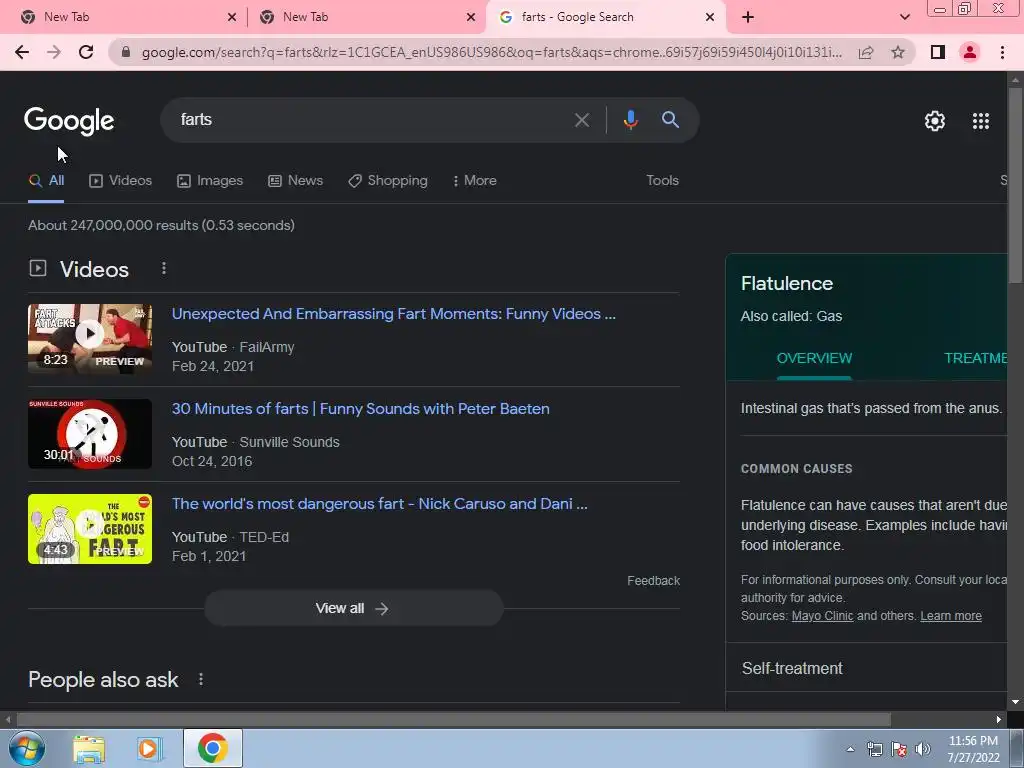Open Windows Explorer from the taskbar
This screenshot has width=1024, height=768.
89,749
